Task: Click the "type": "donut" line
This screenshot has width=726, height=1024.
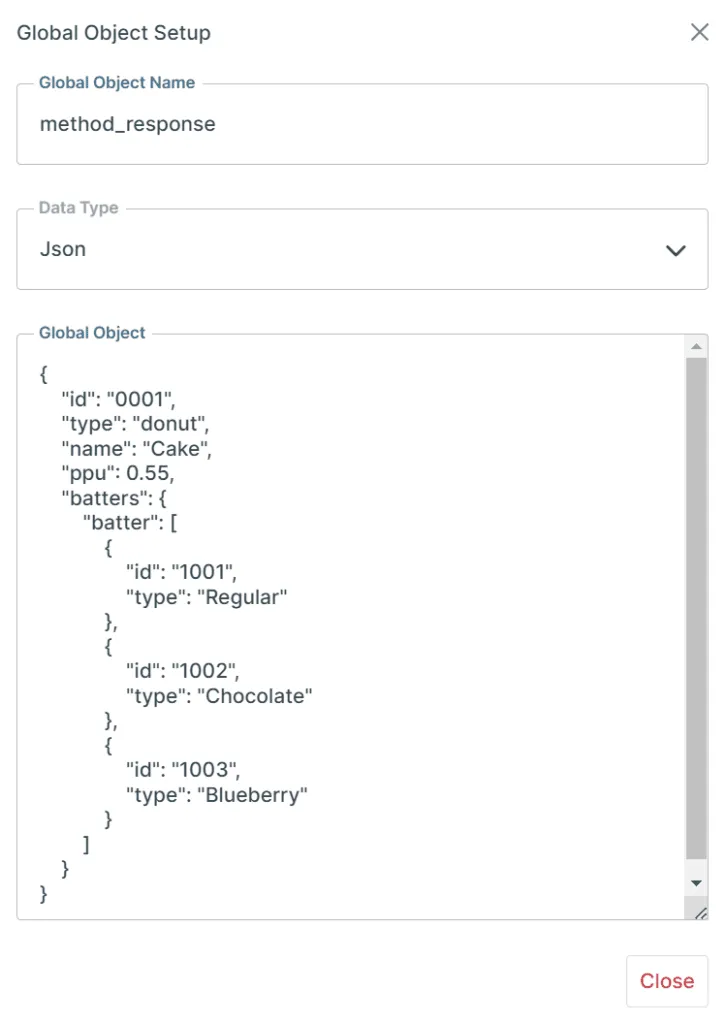Action: point(135,424)
